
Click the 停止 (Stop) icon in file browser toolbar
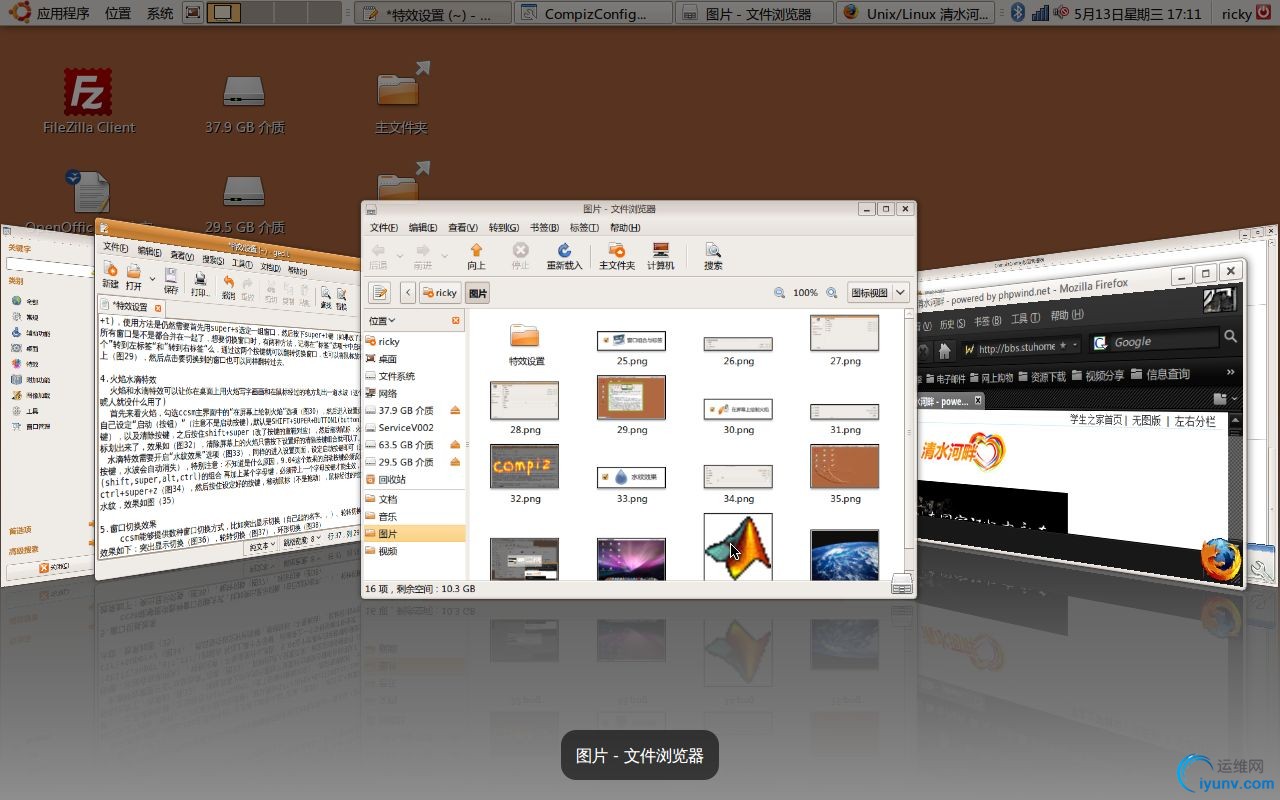[x=520, y=256]
